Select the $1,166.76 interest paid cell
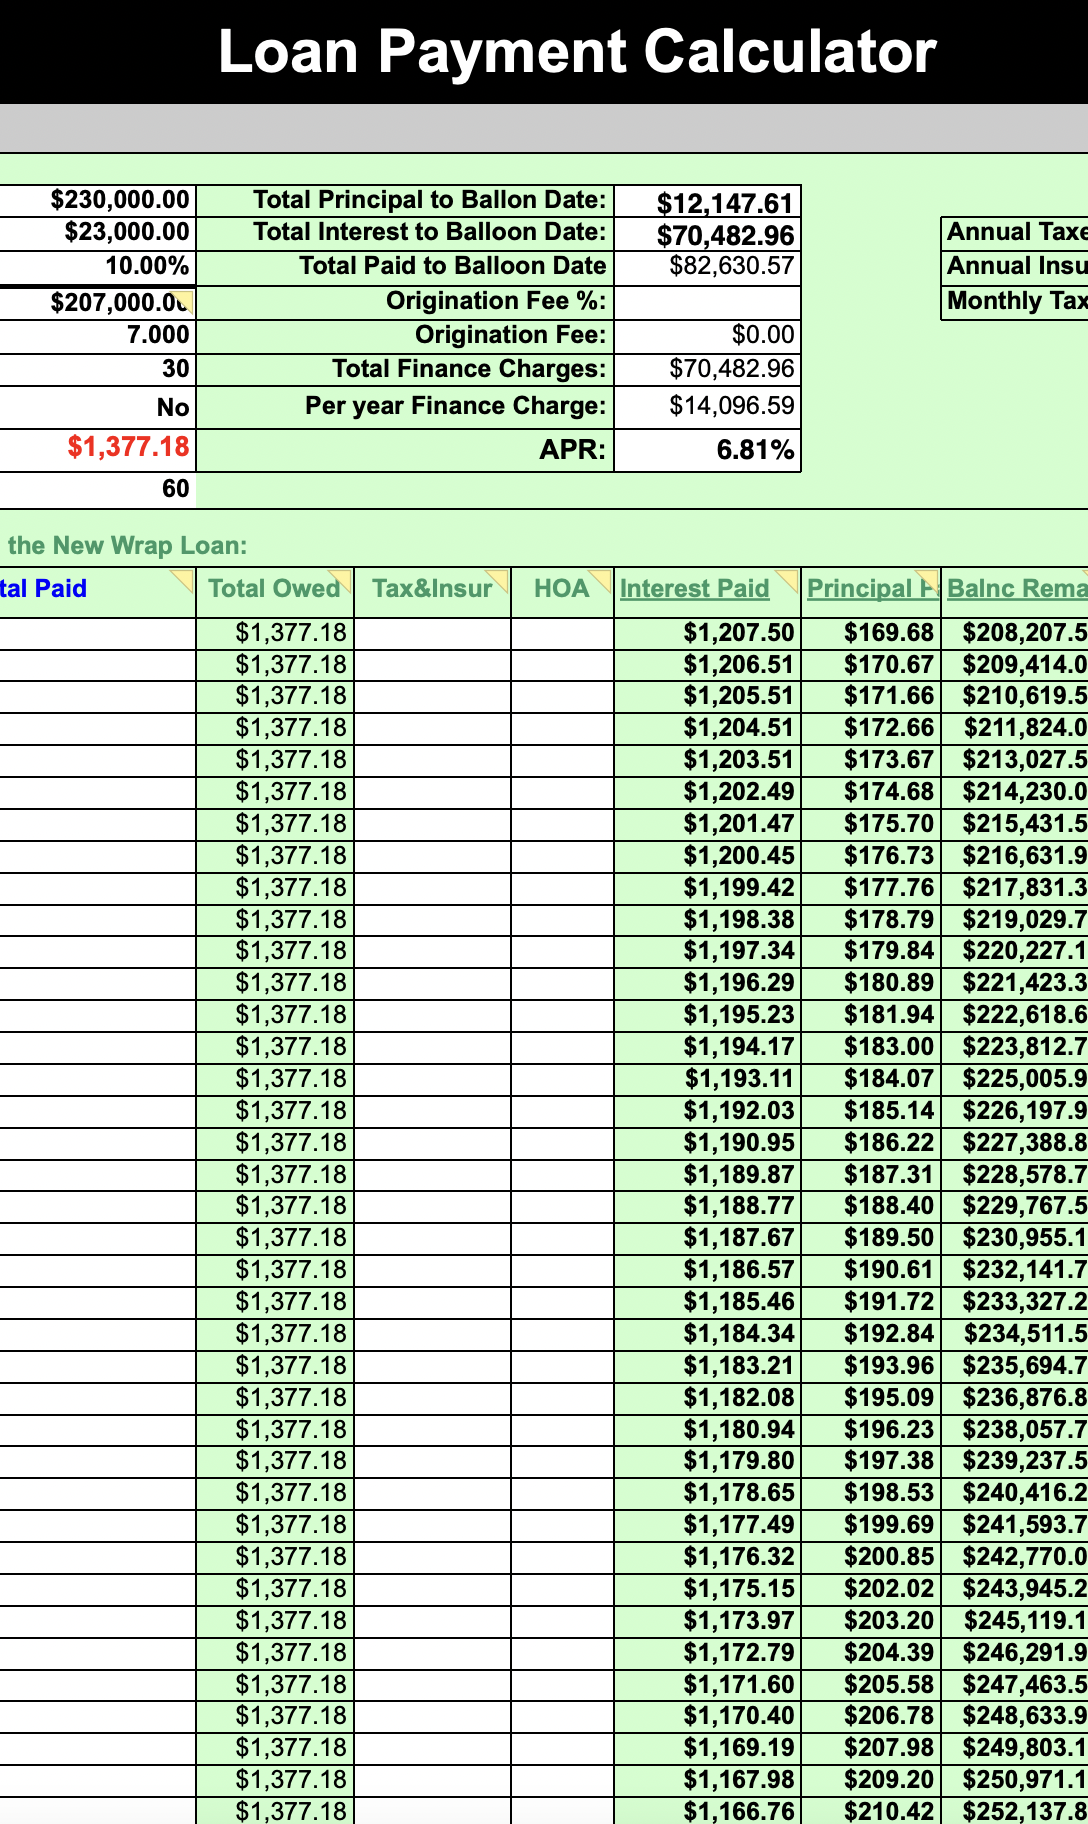Viewport: 1088px width, 1824px height. point(709,1811)
